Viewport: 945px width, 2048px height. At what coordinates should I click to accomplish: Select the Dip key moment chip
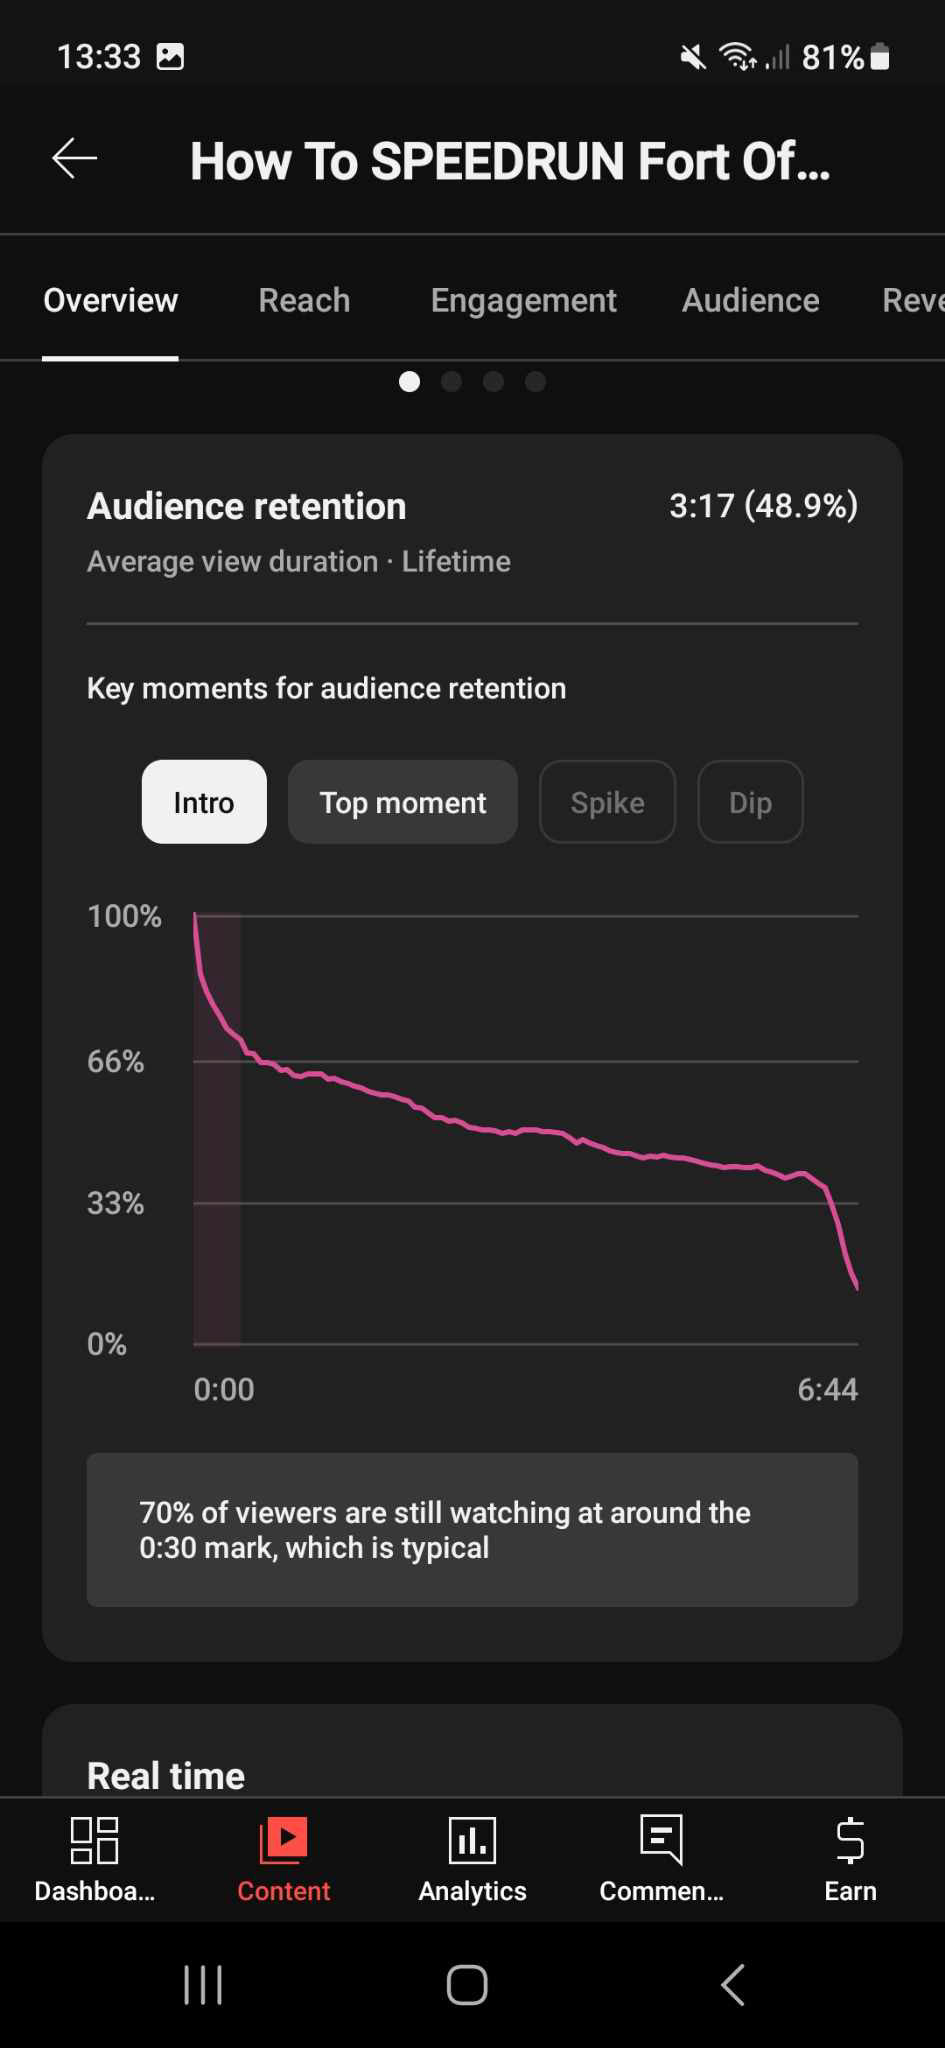tap(750, 802)
